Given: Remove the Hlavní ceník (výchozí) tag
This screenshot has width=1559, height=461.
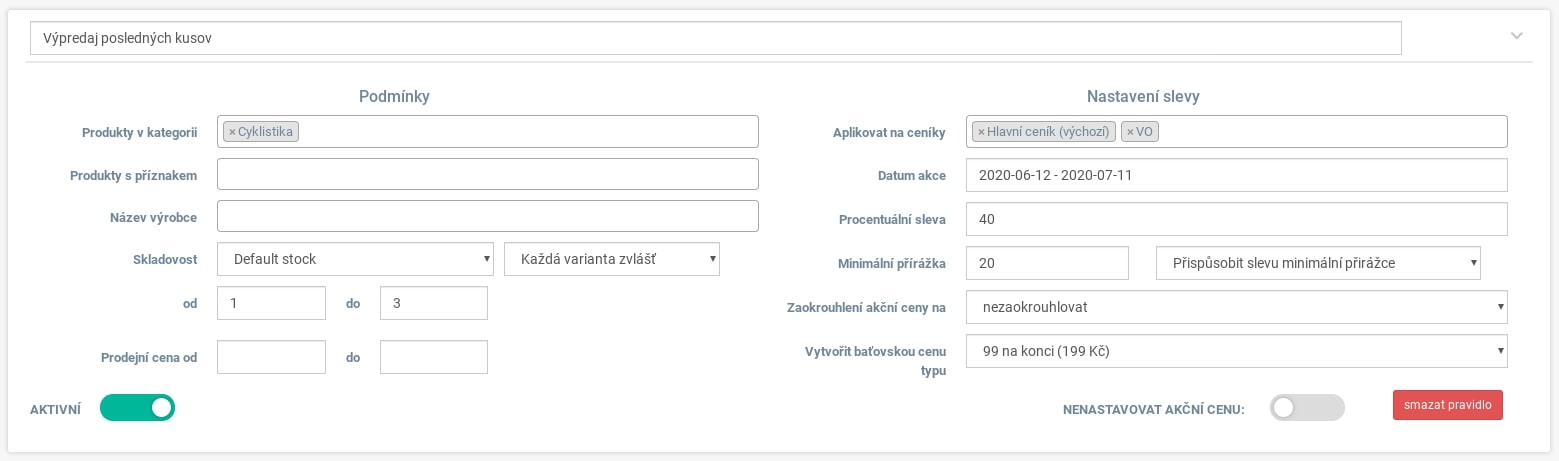Looking at the screenshot, I should 981,132.
